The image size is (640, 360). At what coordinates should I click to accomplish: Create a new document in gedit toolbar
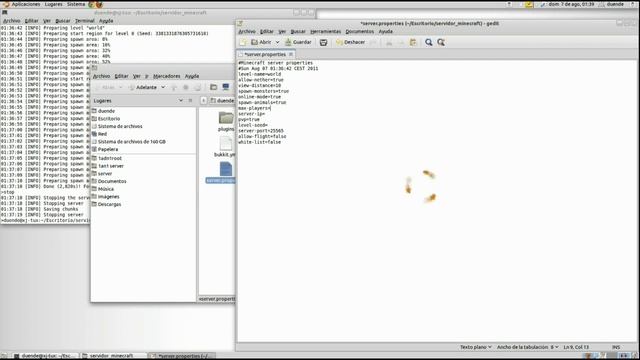tap(243, 42)
